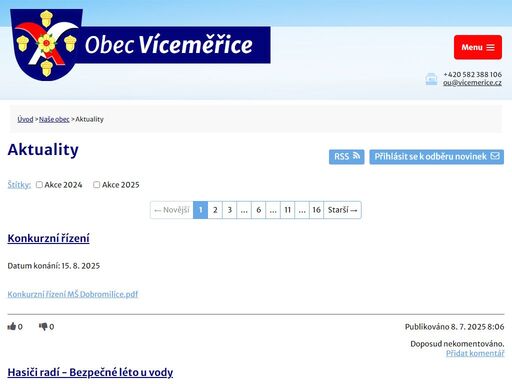512x384 pixels.
Task: Open the RSS feed button
Action: pos(347,157)
